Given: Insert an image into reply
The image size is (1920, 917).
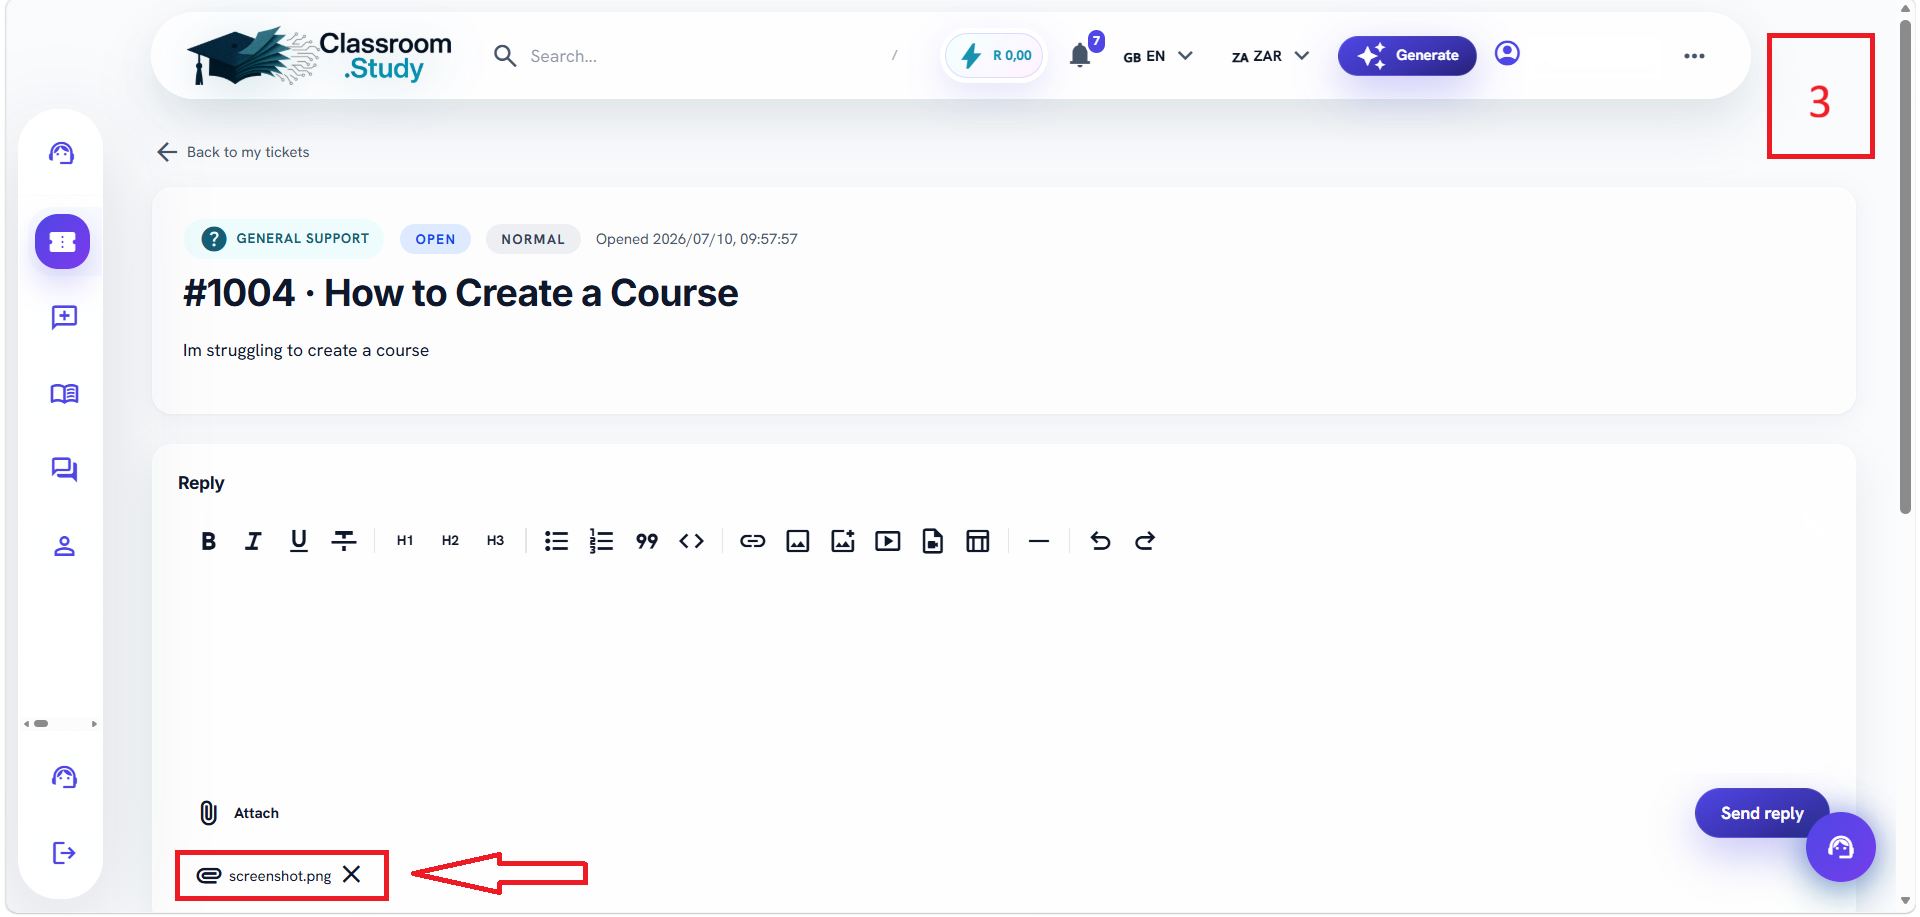Looking at the screenshot, I should tap(798, 541).
